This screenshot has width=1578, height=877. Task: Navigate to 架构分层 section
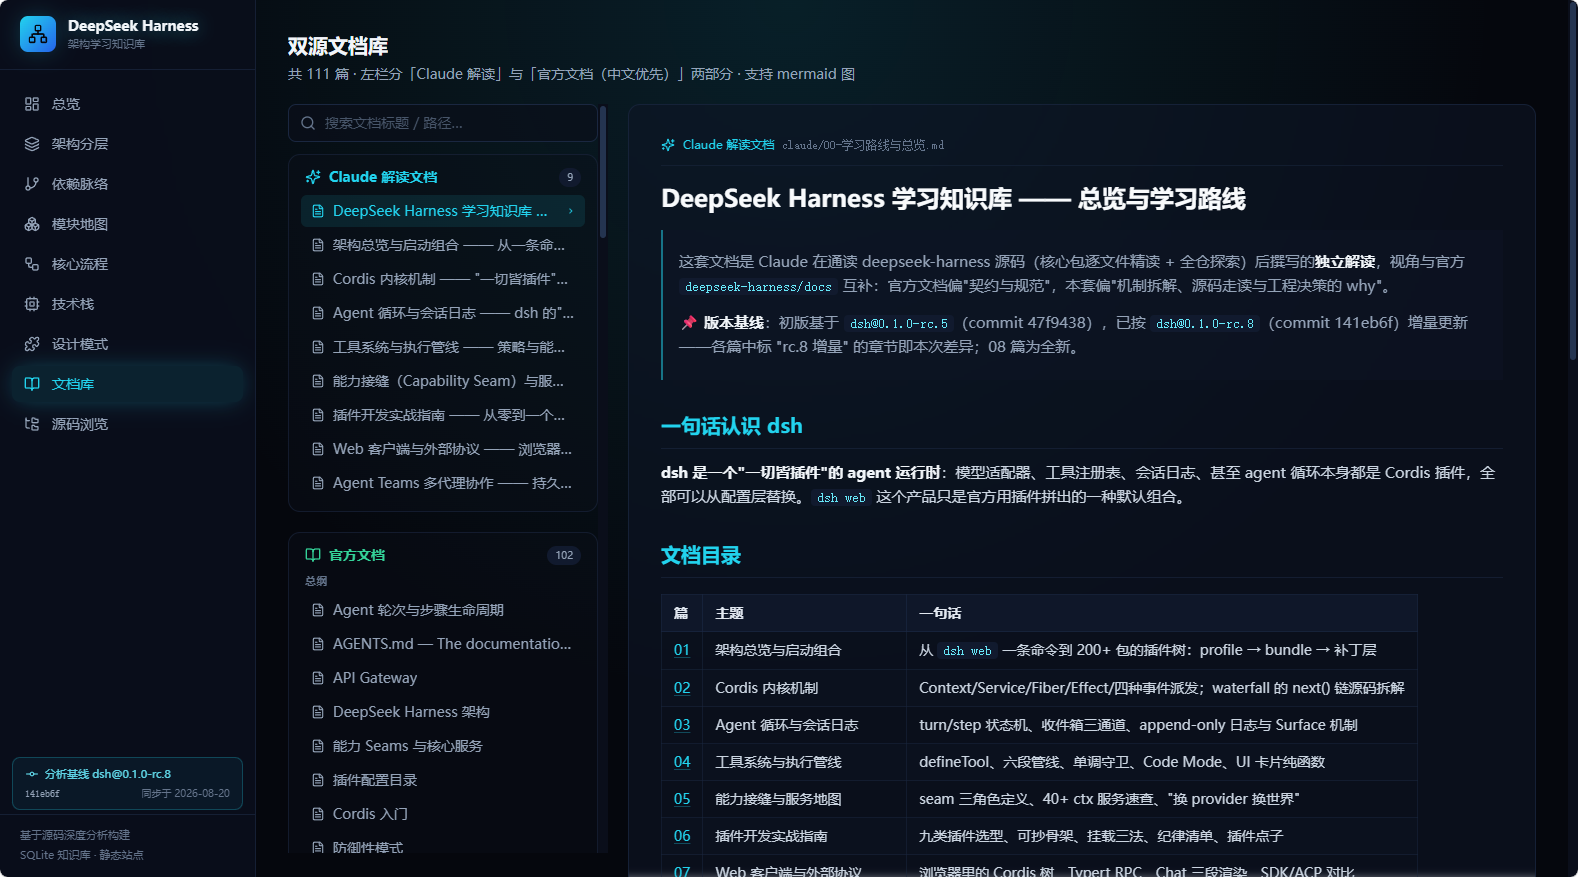click(127, 144)
